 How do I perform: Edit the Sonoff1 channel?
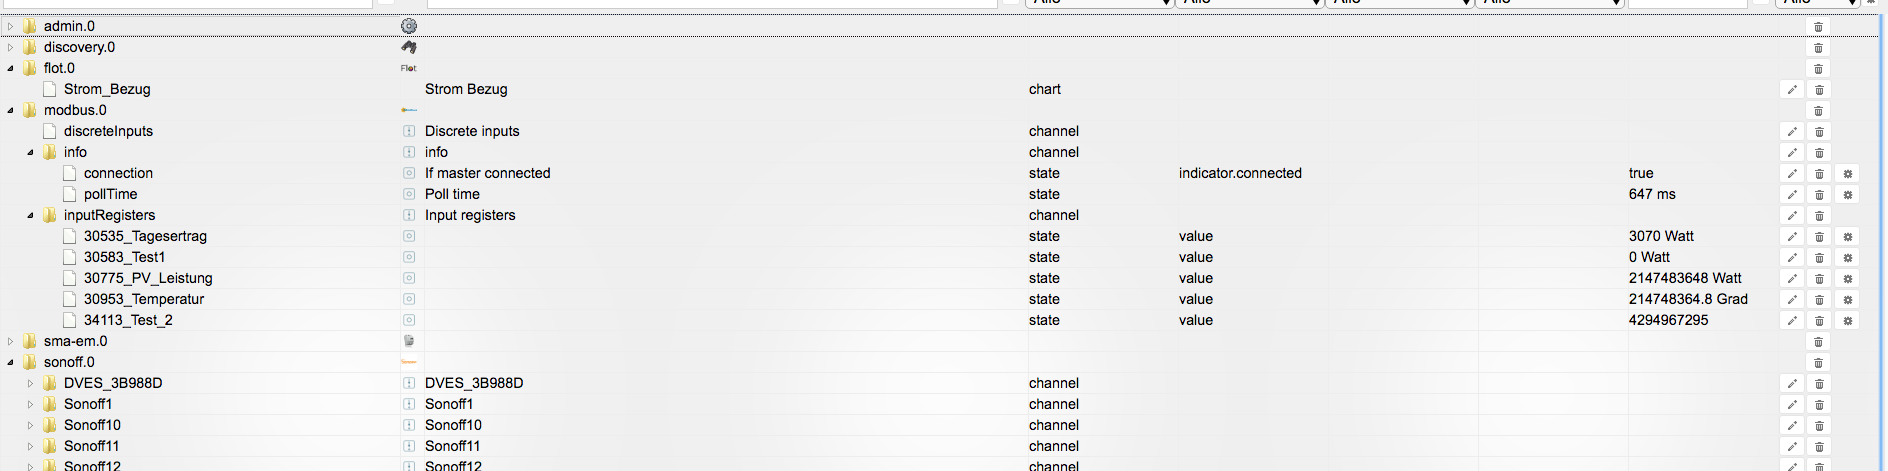pos(1792,405)
